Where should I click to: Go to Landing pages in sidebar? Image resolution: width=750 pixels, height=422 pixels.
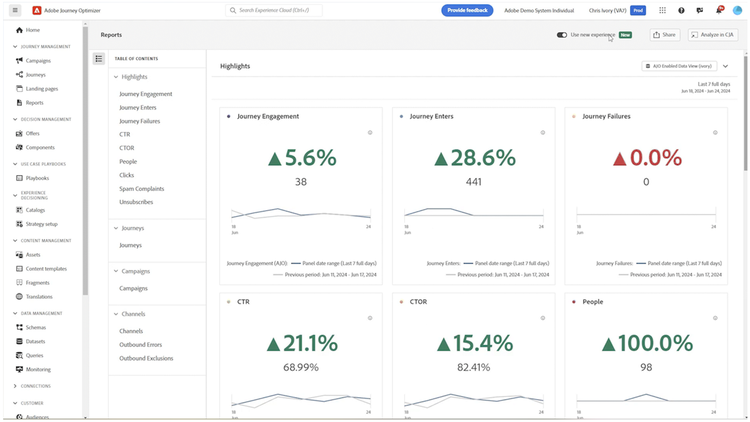click(x=41, y=89)
